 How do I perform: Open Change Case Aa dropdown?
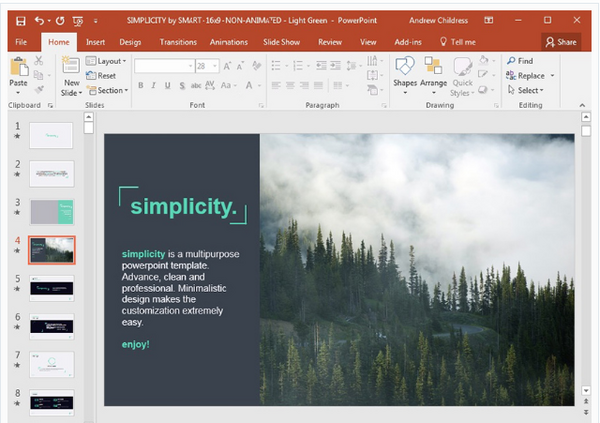click(x=228, y=85)
